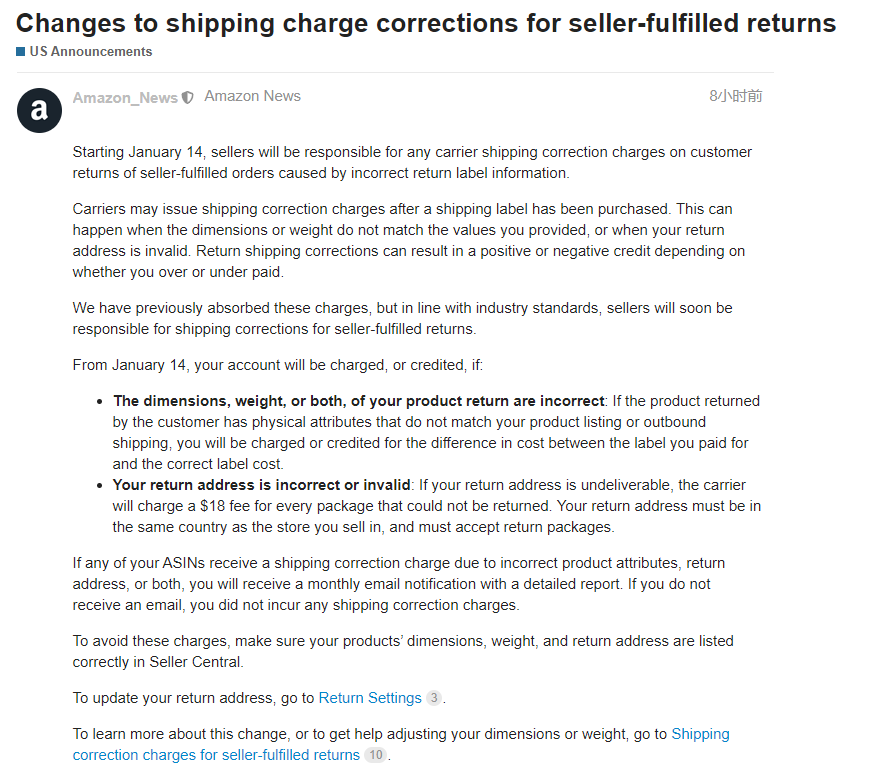Image resolution: width=876 pixels, height=780 pixels.
Task: Click the line From January 14, your account
Action: [278, 365]
